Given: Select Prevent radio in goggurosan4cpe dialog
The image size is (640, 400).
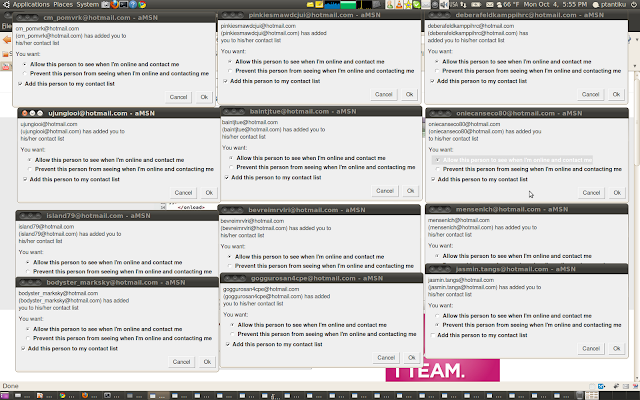Looking at the screenshot, I should tap(233, 334).
